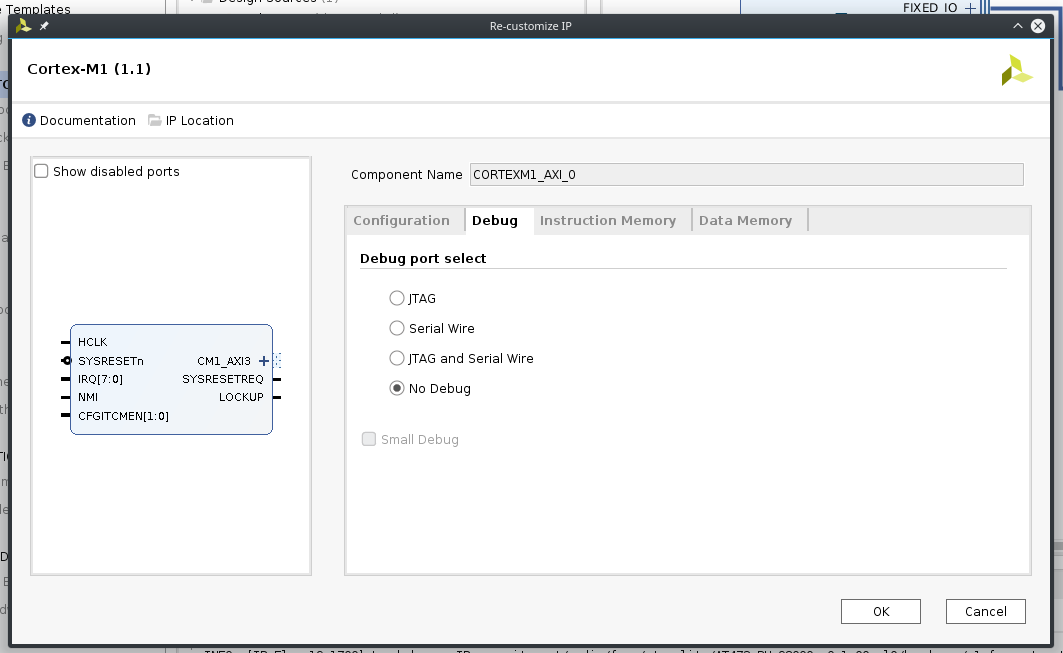The width and height of the screenshot is (1063, 653).
Task: Click the HCLK port label
Action: pyautogui.click(x=92, y=342)
